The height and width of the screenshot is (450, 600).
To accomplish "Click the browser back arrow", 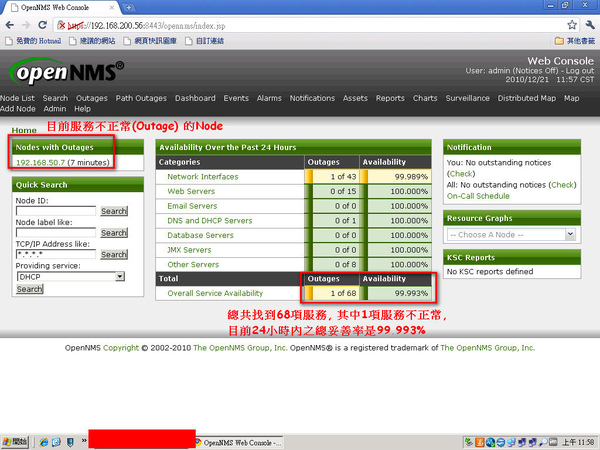I will [x=10, y=25].
